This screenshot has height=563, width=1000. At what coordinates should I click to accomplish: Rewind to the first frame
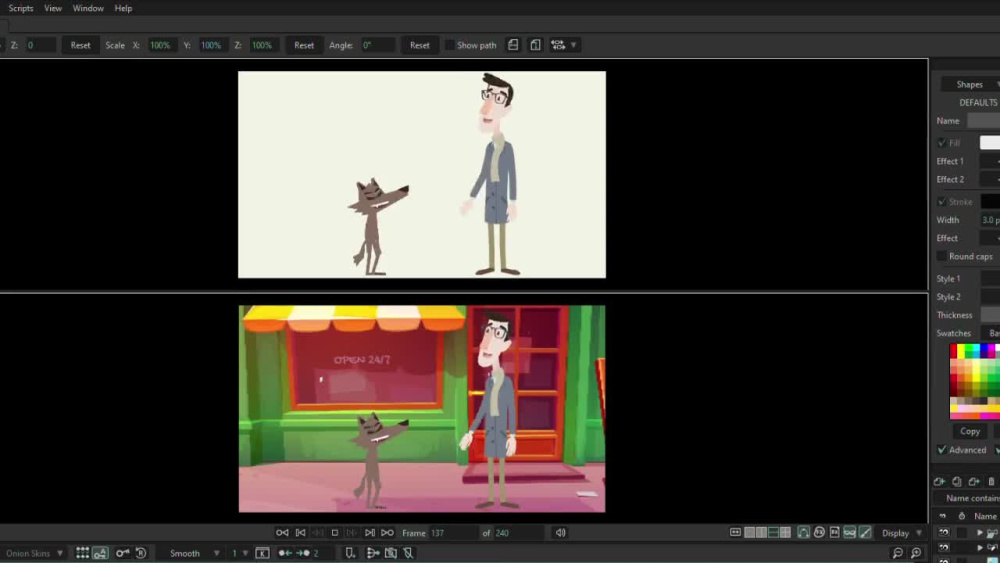click(283, 532)
